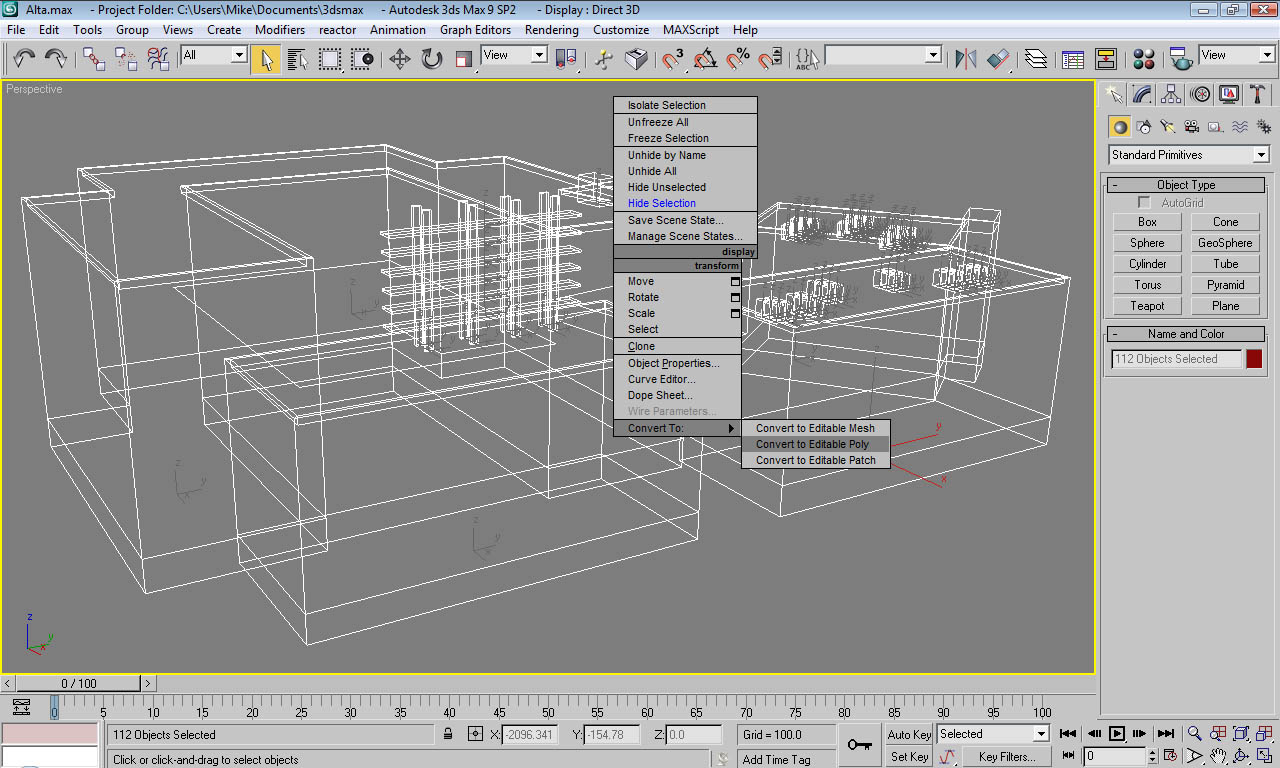The image size is (1280, 768).
Task: Toggle the Selection Lock padlock
Action: tap(449, 734)
